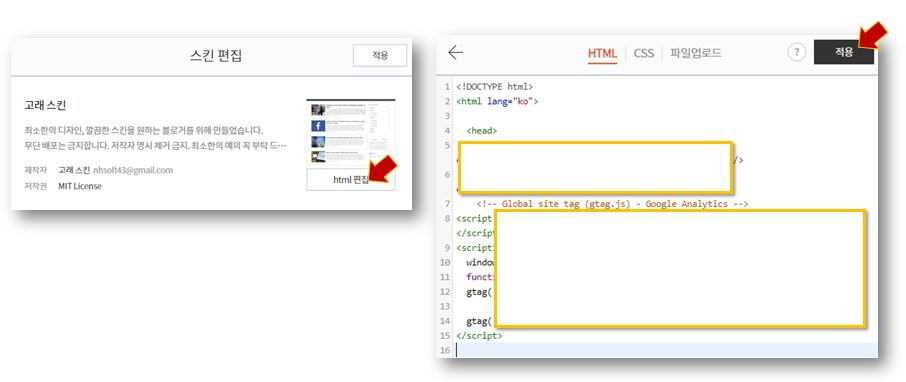Click the back arrow in the HTML editor

coord(455,53)
